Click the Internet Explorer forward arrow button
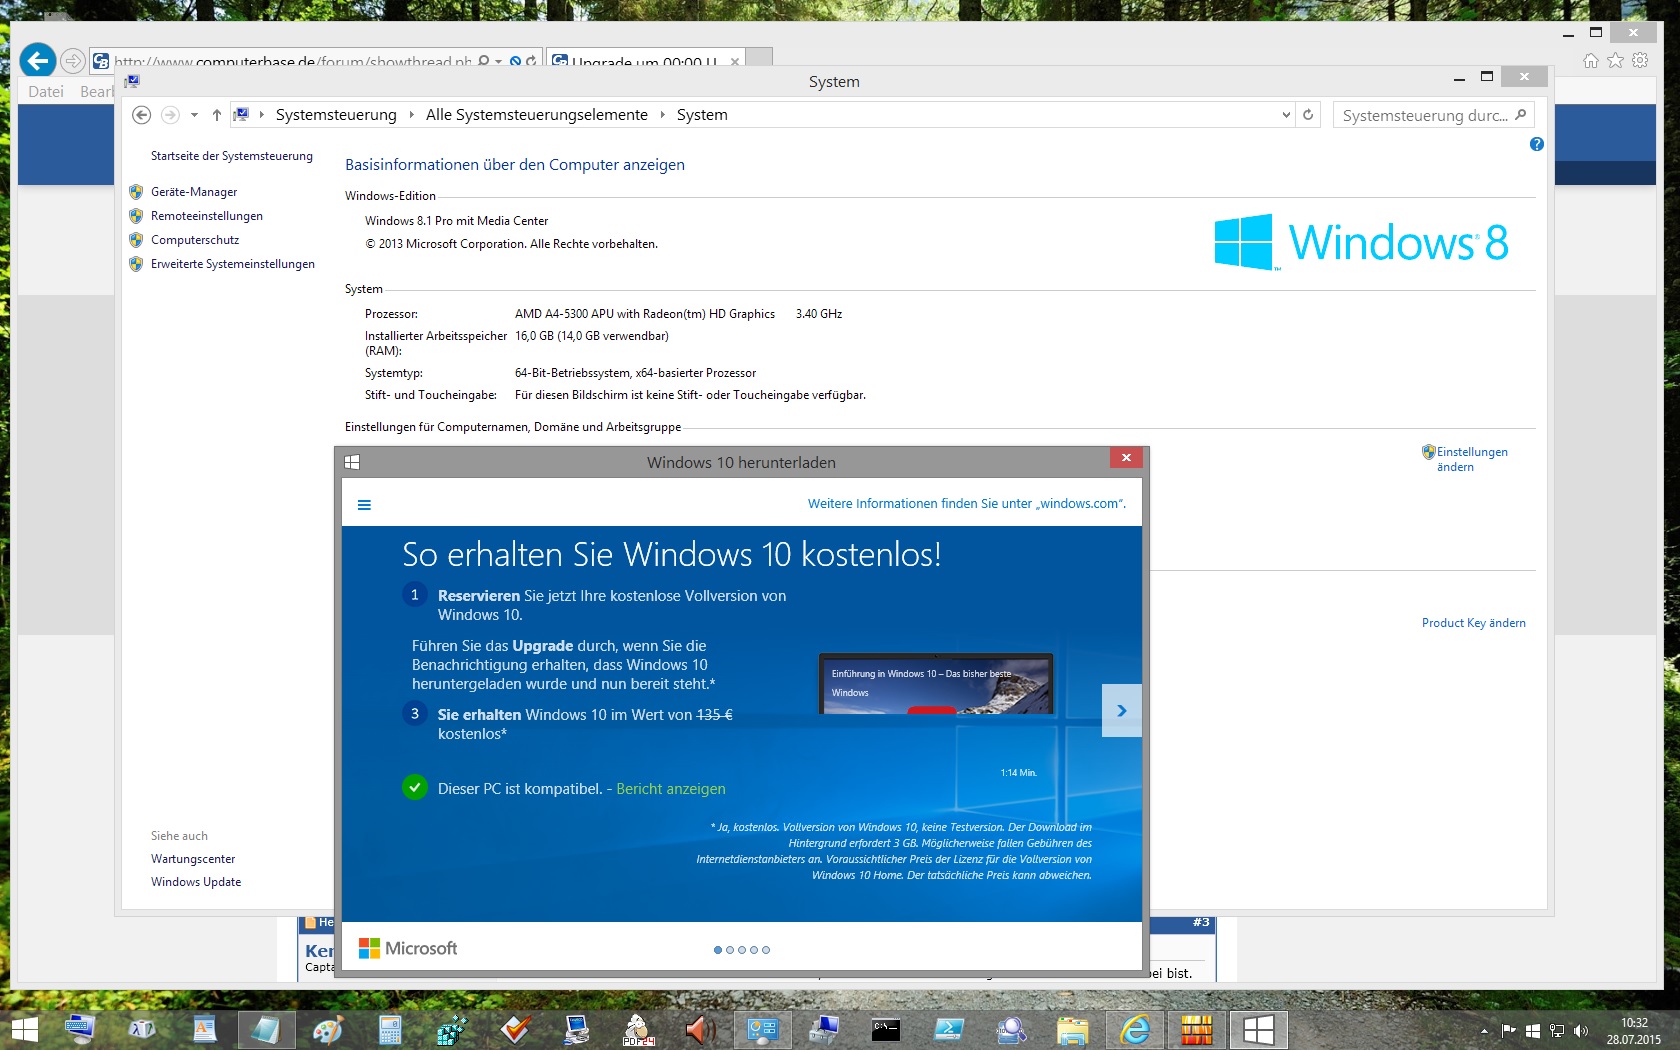This screenshot has height=1050, width=1680. [72, 61]
